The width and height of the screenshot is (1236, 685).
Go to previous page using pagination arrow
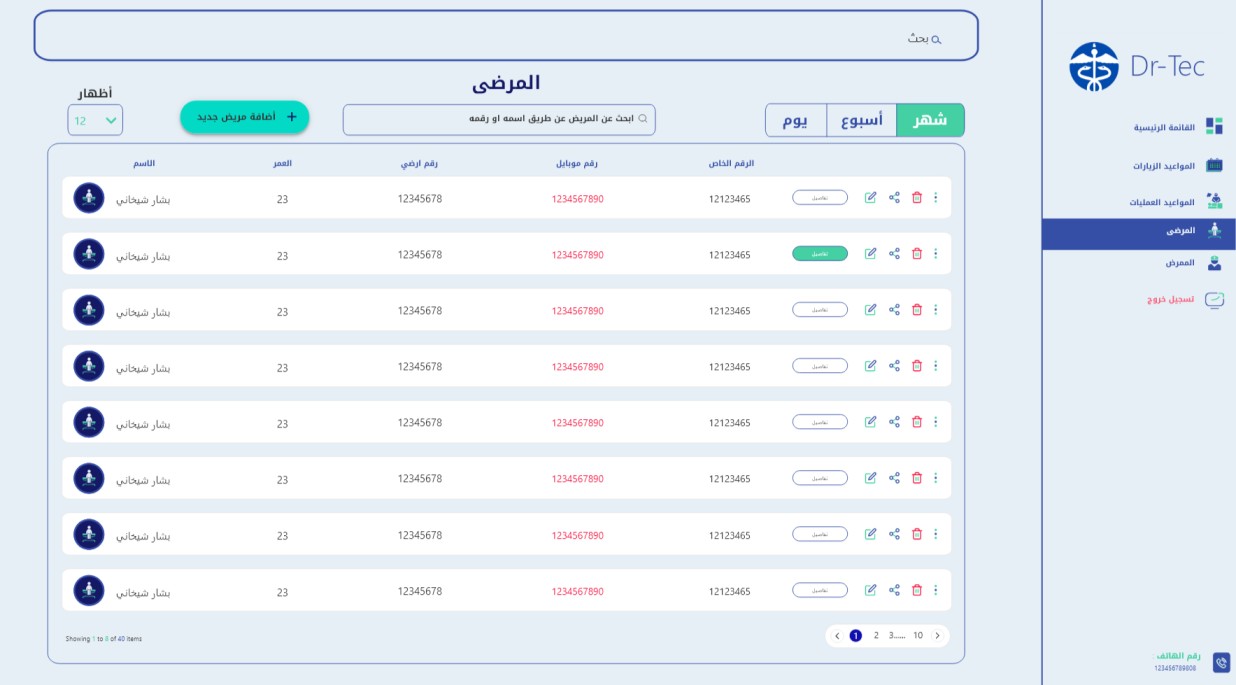point(837,635)
